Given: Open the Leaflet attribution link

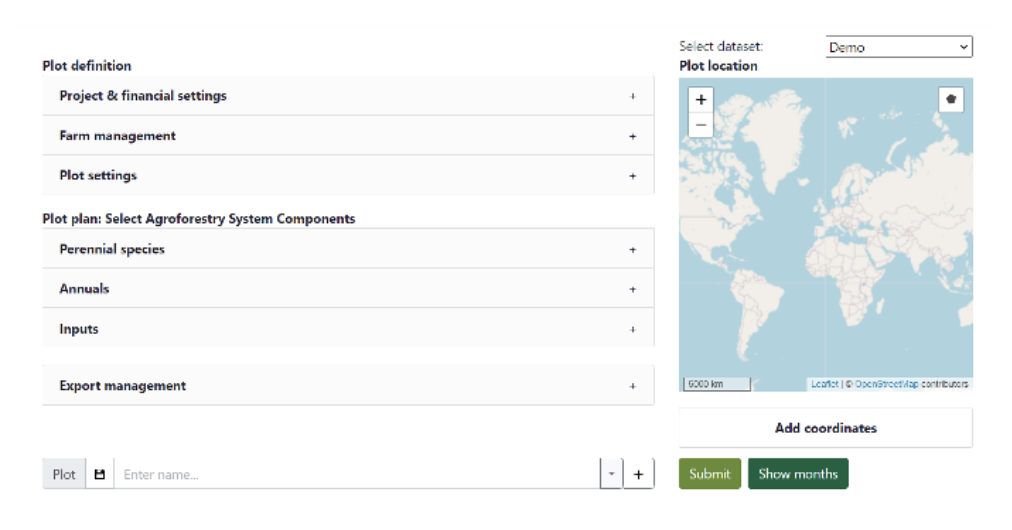Looking at the screenshot, I should pyautogui.click(x=825, y=384).
